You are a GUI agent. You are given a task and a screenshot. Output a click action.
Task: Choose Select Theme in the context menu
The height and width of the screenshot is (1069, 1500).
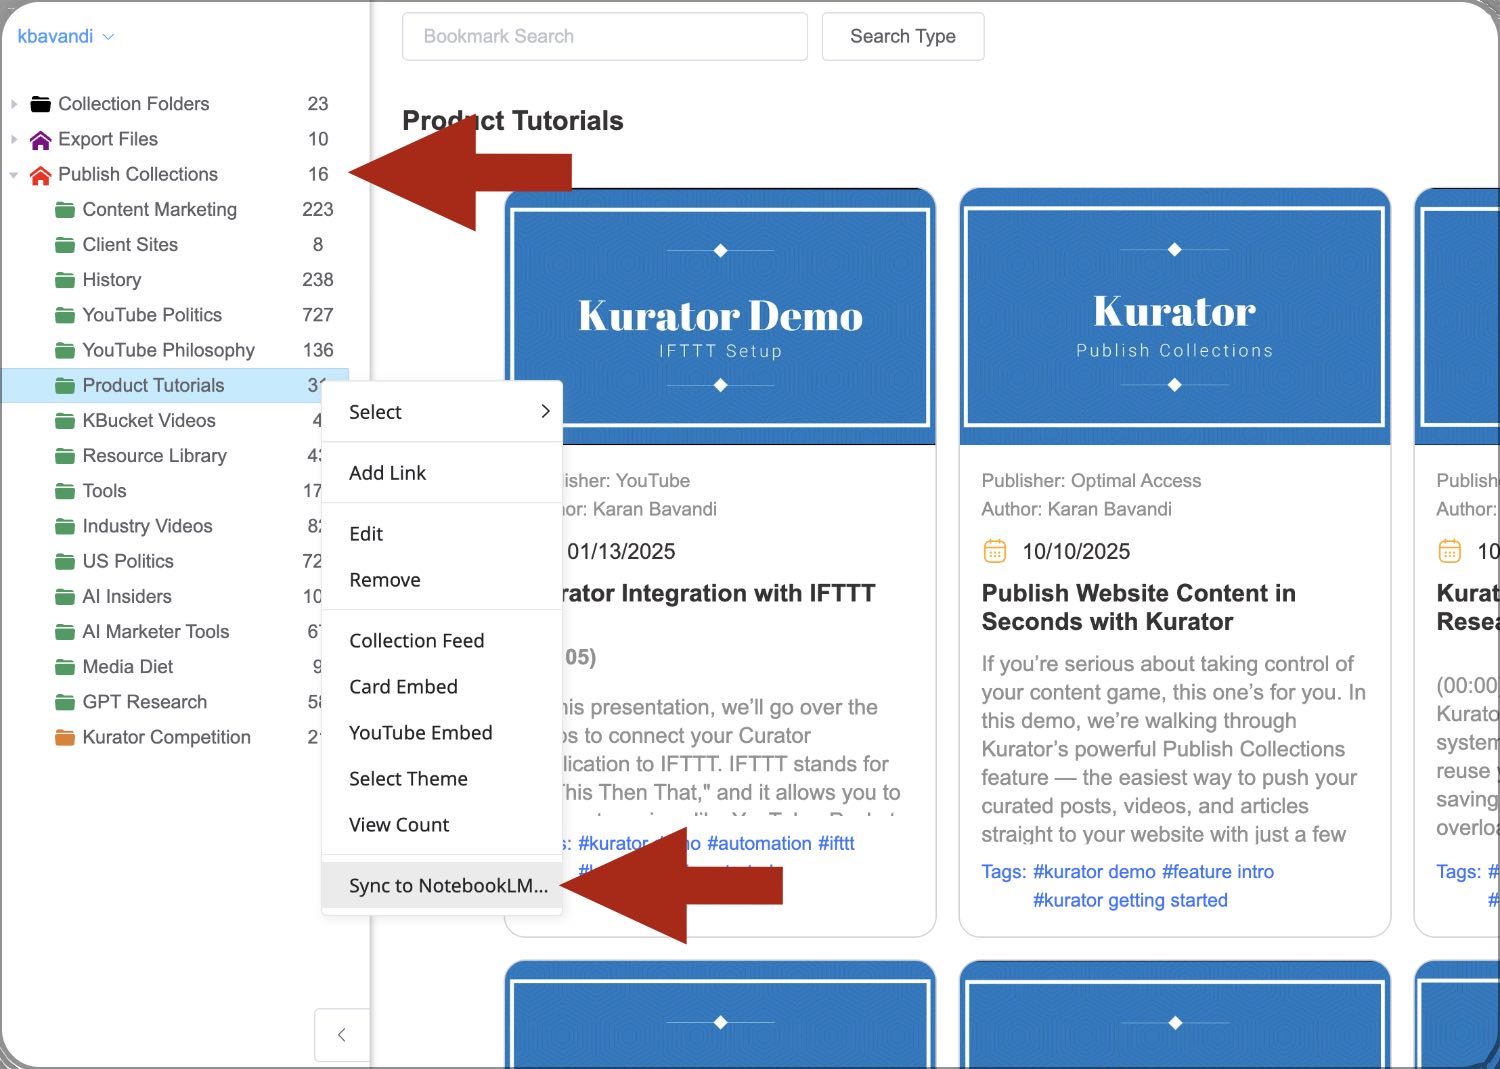point(442,779)
